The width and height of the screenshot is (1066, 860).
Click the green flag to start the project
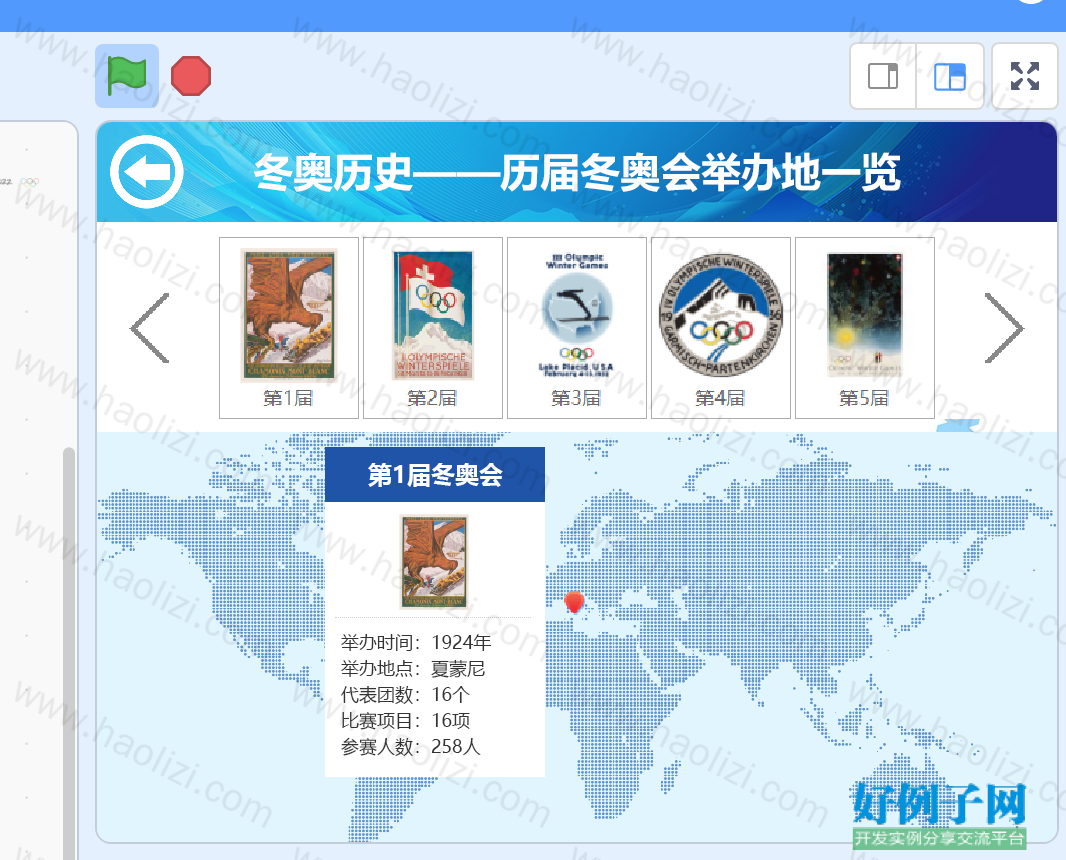126,75
